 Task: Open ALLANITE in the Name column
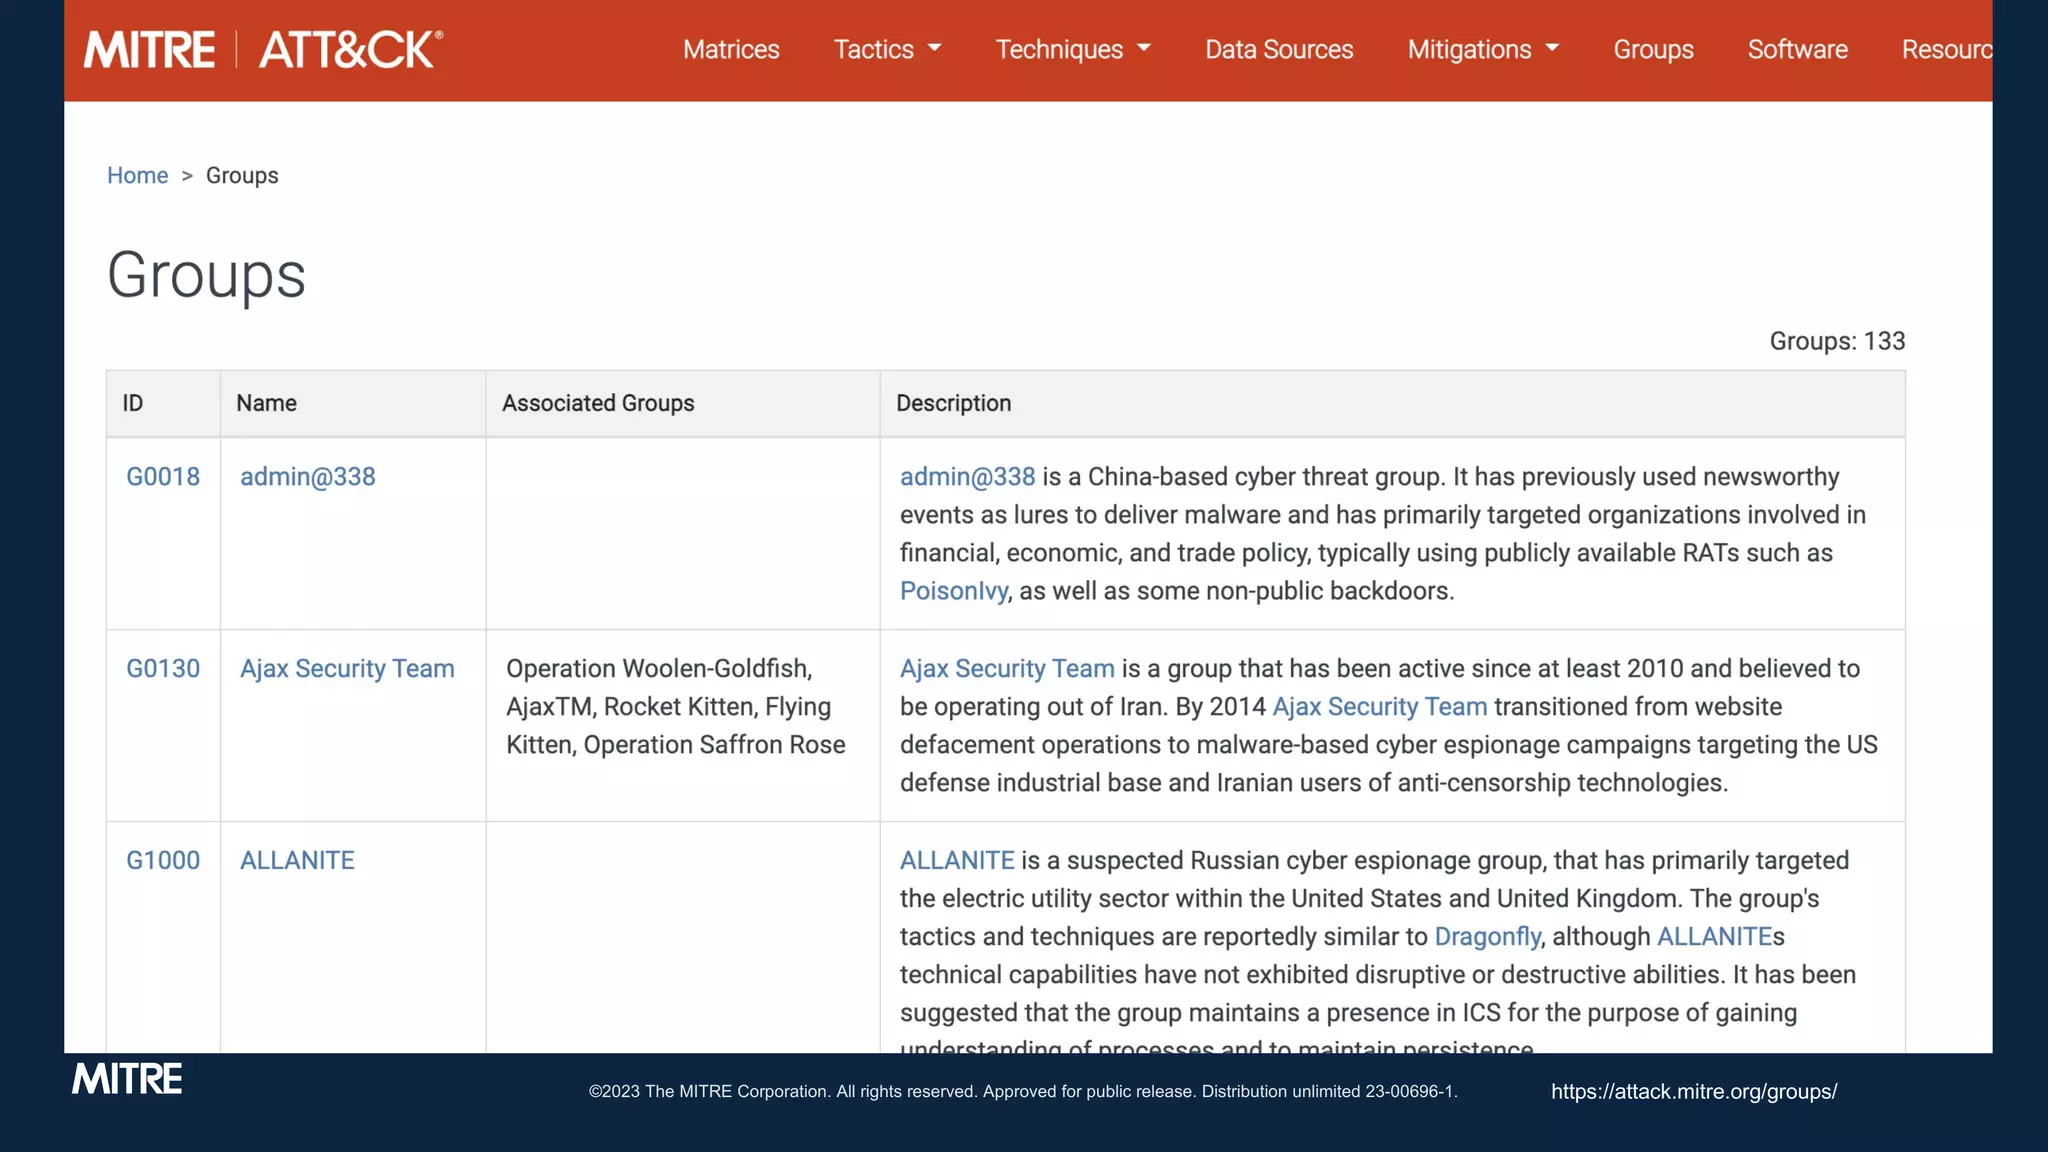coord(297,860)
